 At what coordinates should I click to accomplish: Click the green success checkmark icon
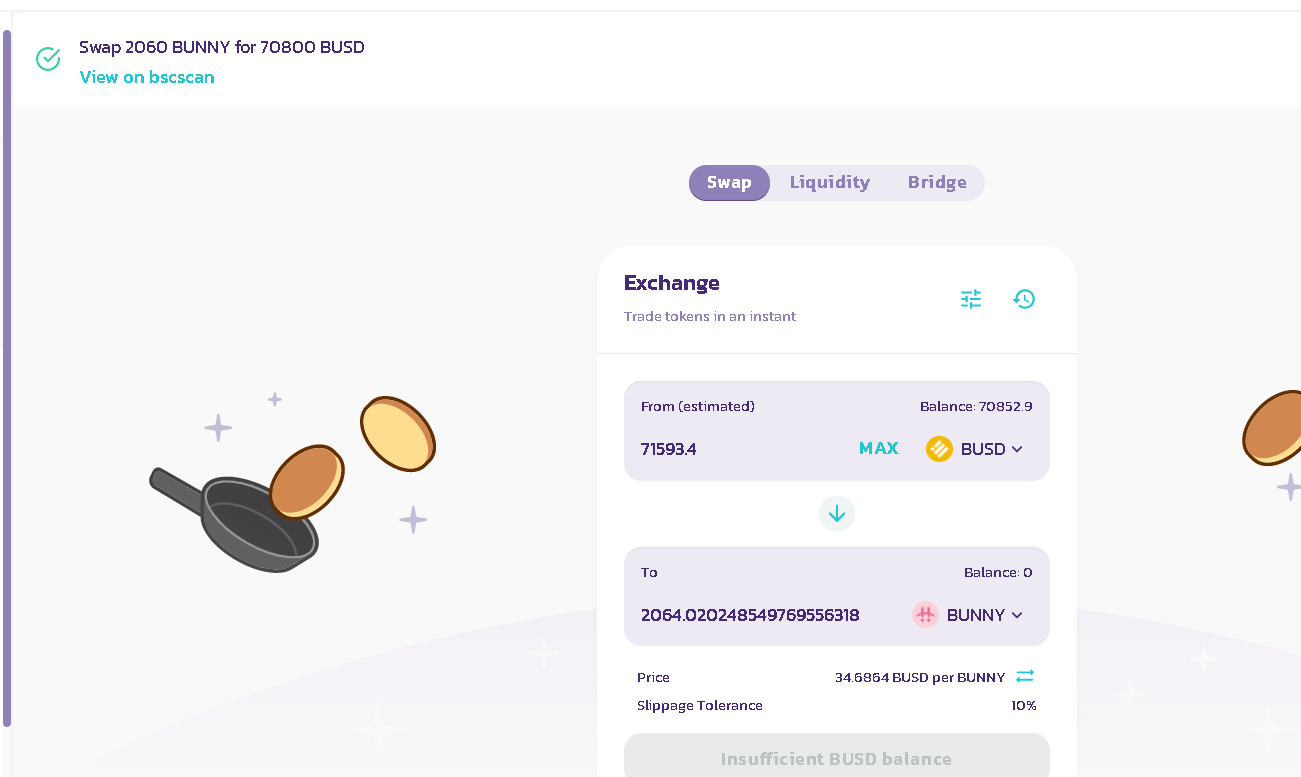tap(48, 59)
